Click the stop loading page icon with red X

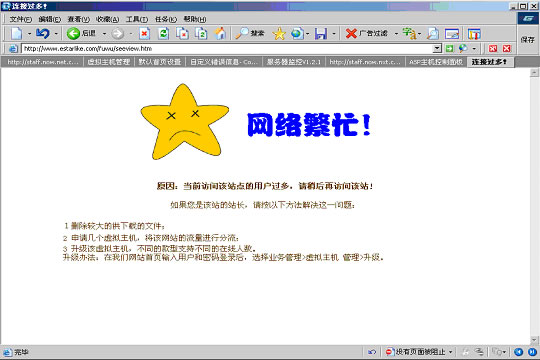144,33
